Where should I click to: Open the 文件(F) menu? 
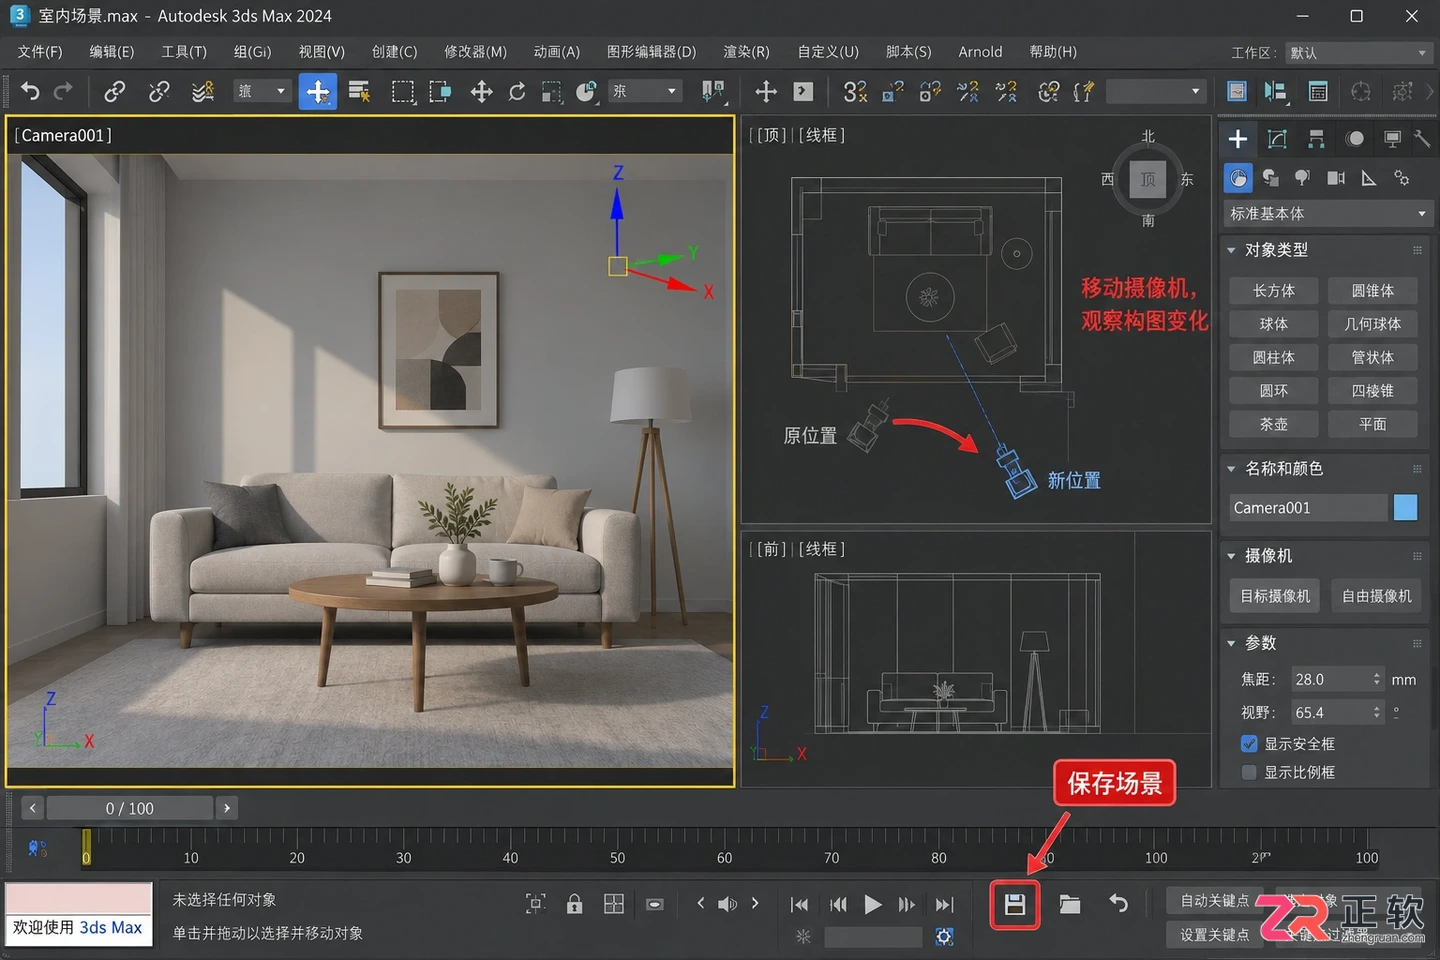tap(40, 52)
